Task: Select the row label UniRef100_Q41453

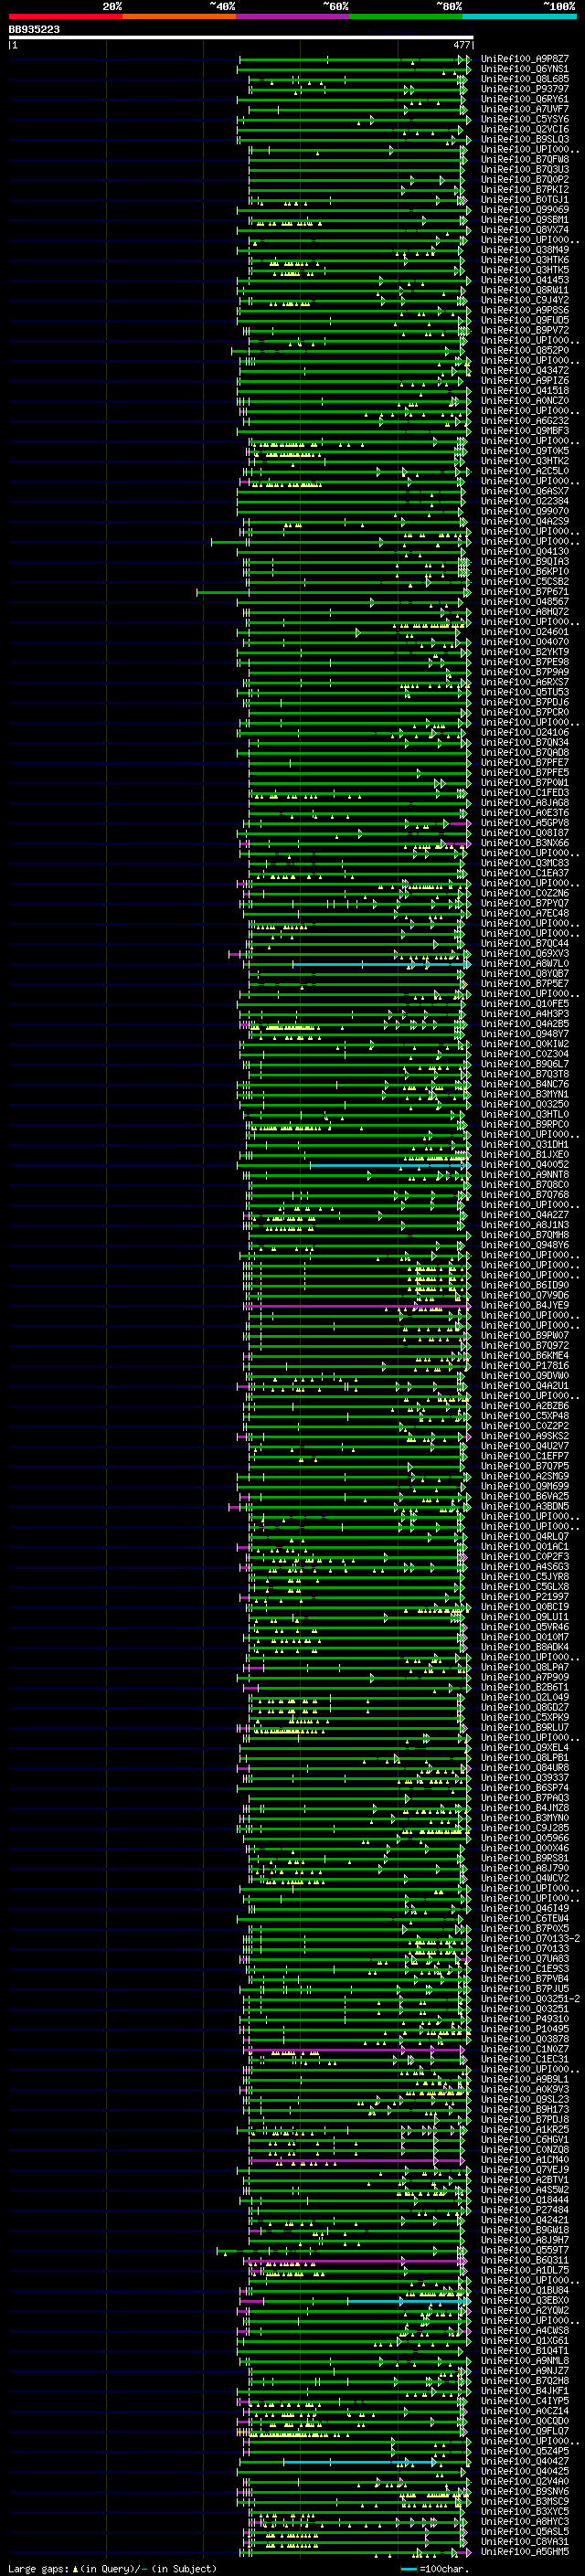Action: (x=525, y=280)
